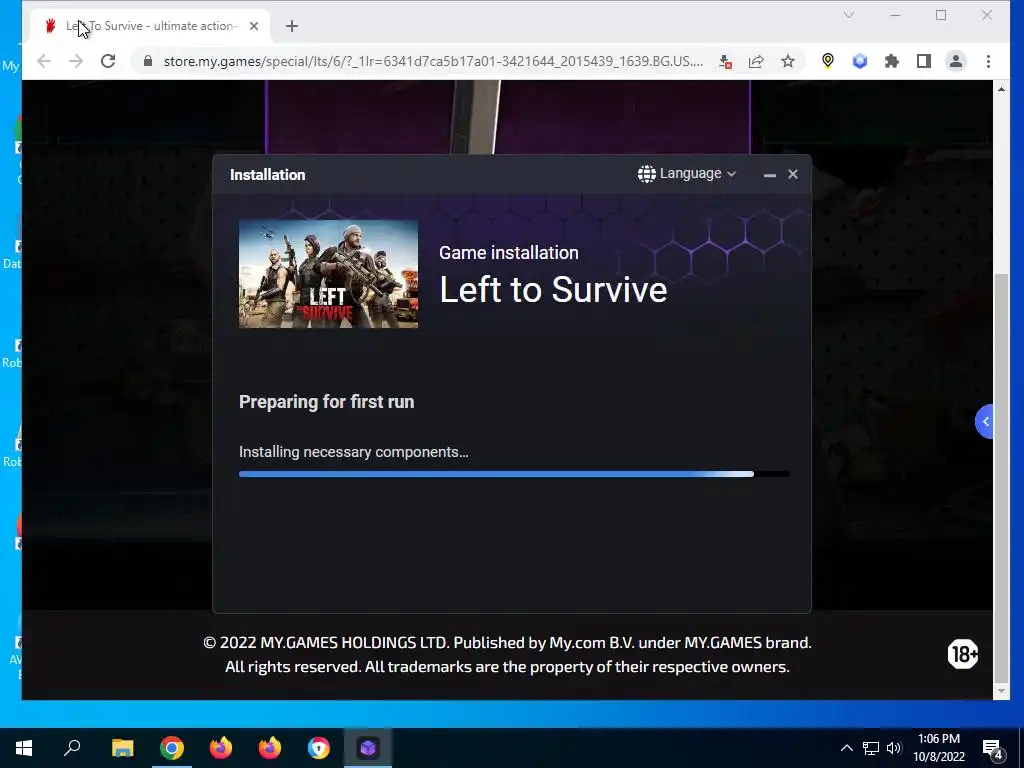
Task: Open Windows taskbar search
Action: click(72, 748)
